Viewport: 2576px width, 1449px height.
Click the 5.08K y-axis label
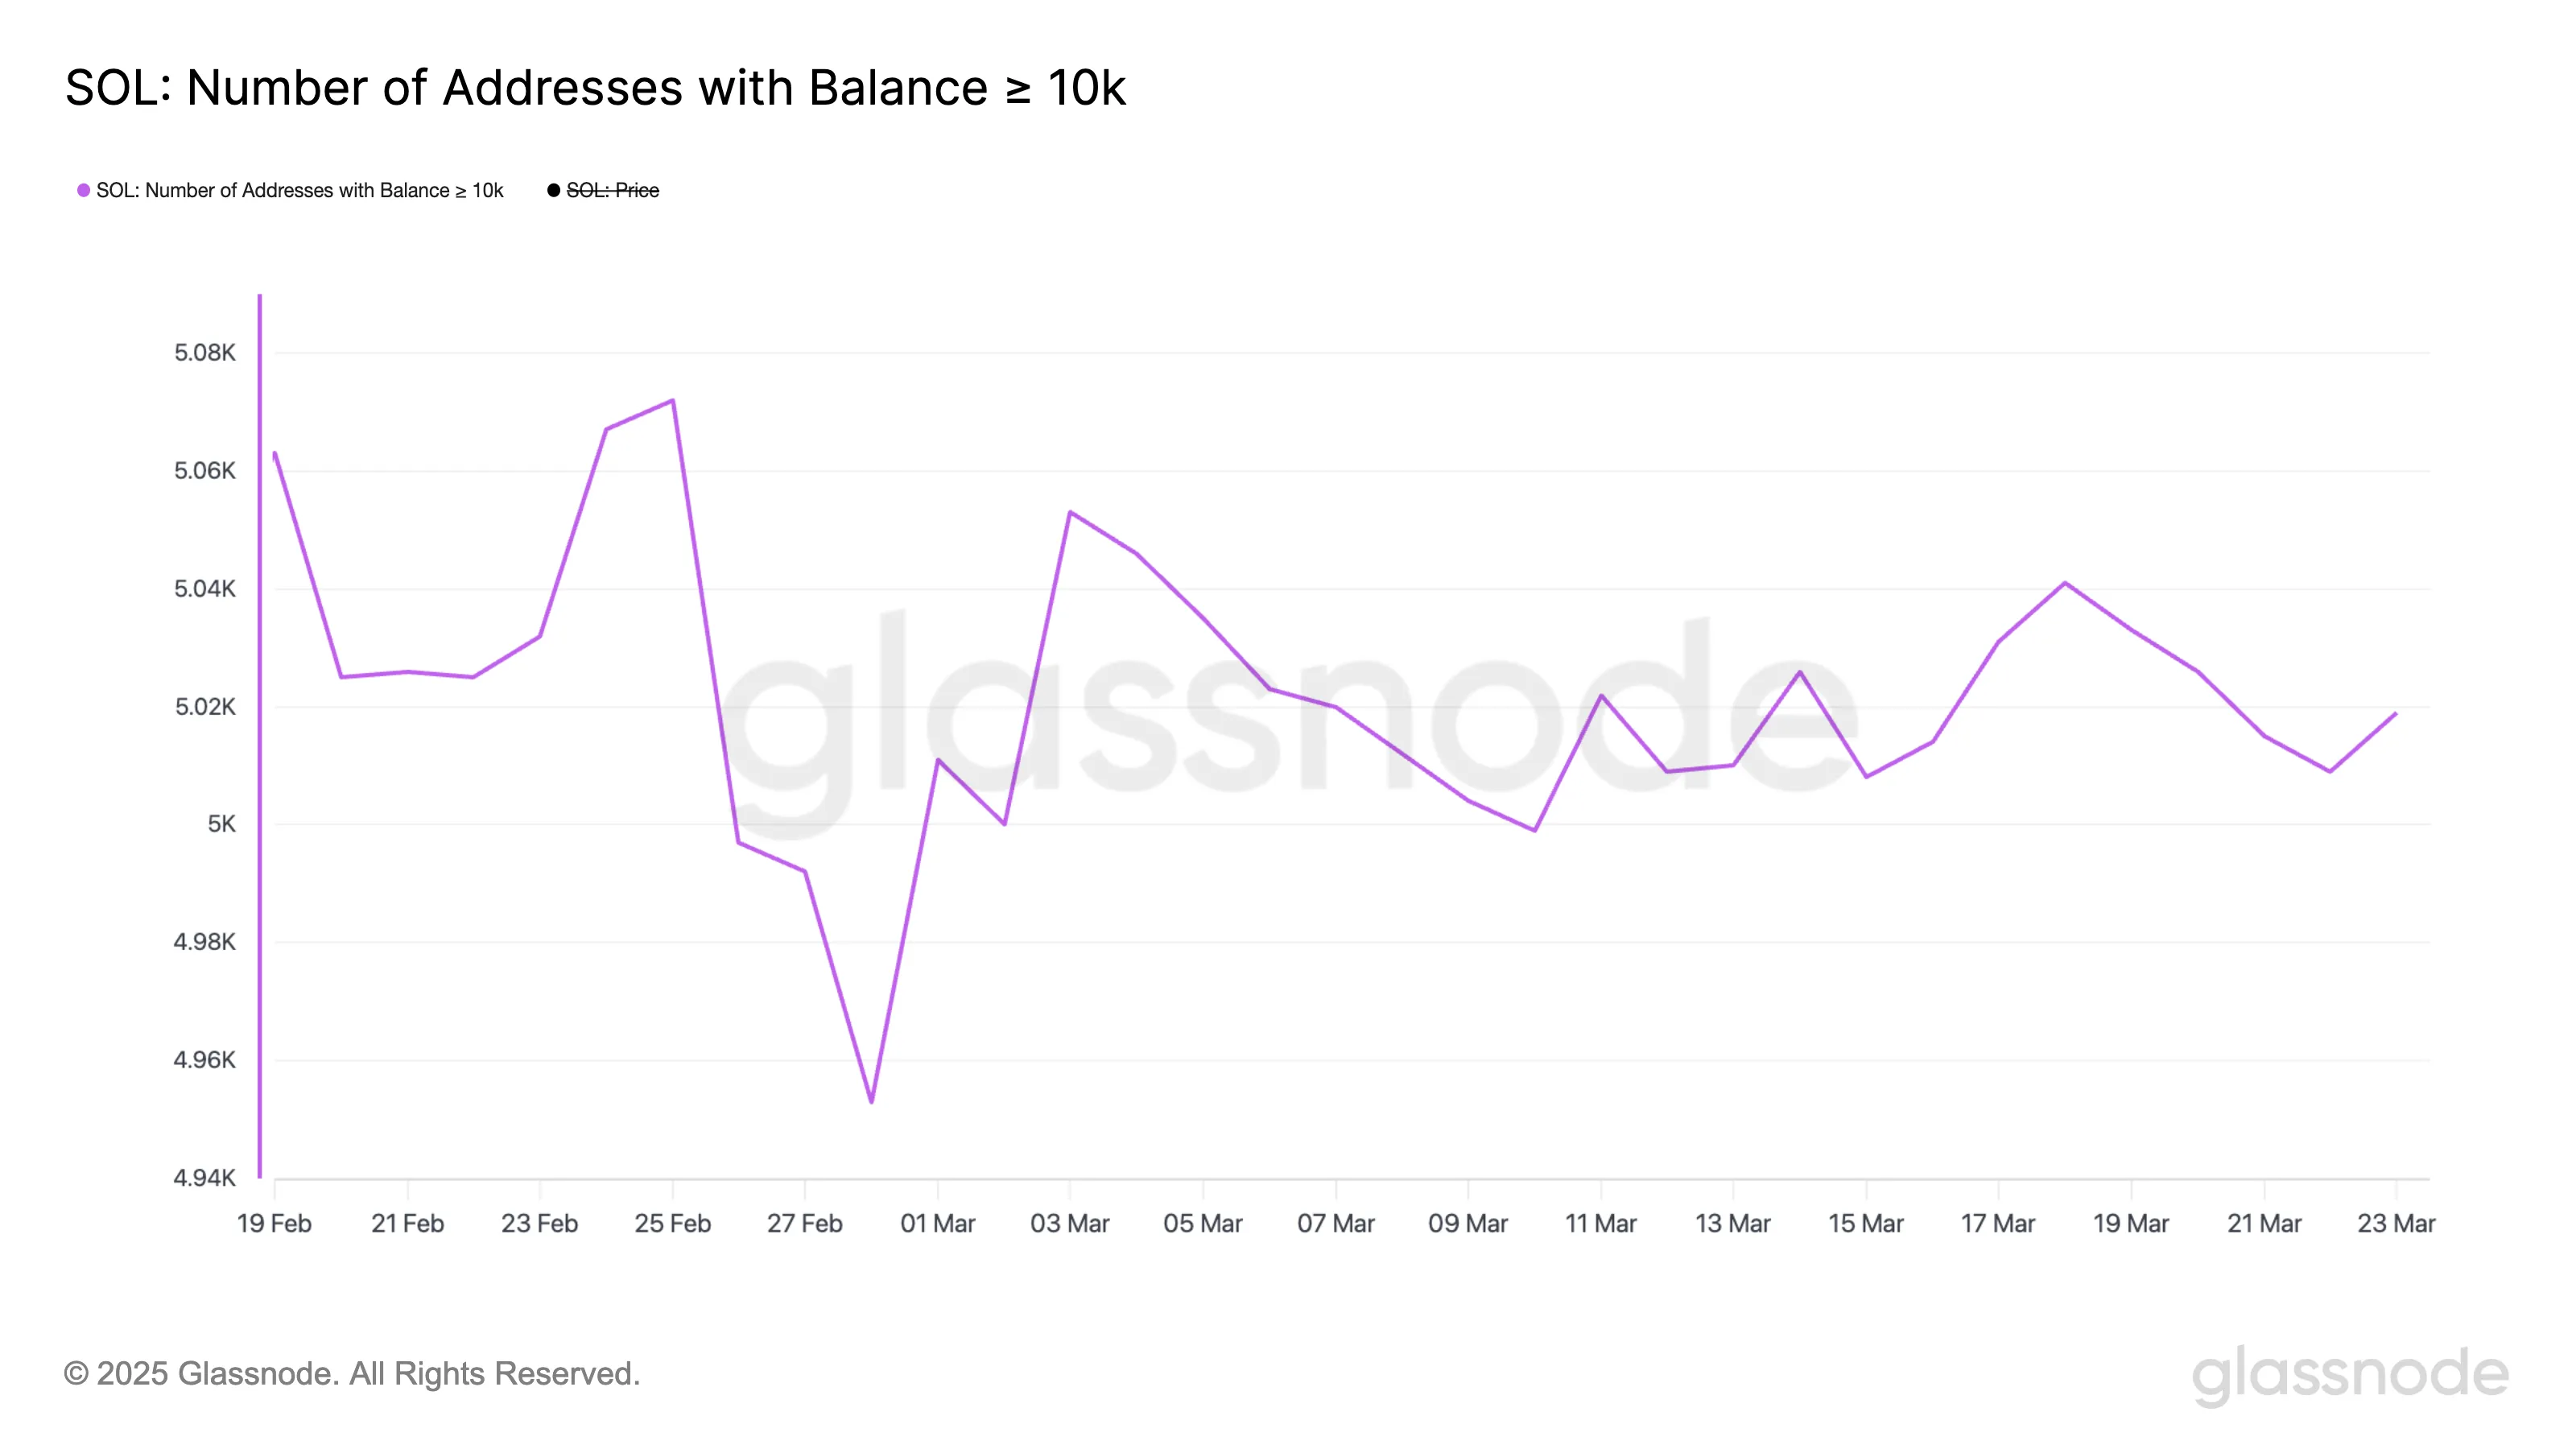[205, 352]
